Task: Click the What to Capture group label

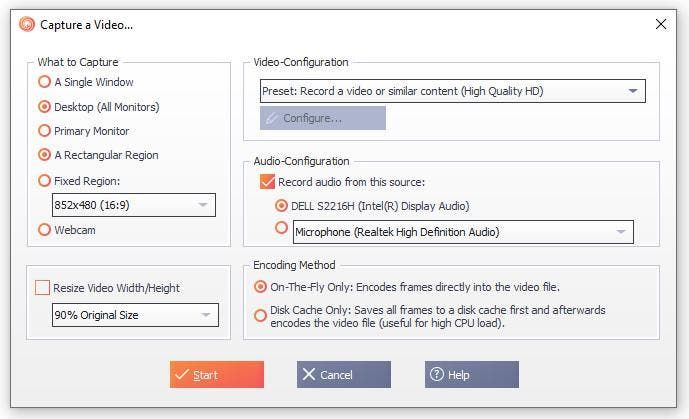Action: pyautogui.click(x=78, y=62)
